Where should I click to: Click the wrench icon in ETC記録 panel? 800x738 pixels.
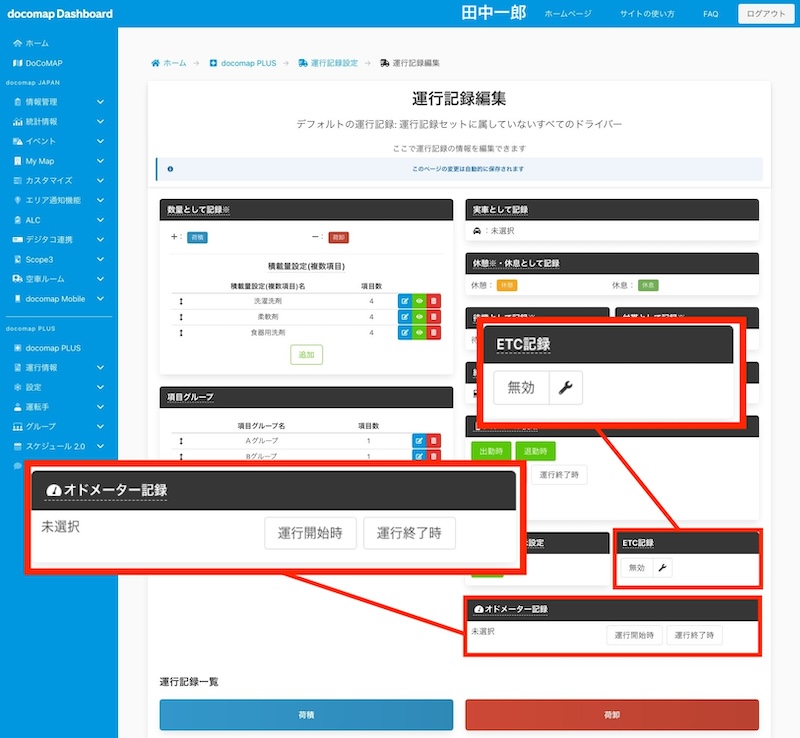coord(664,568)
